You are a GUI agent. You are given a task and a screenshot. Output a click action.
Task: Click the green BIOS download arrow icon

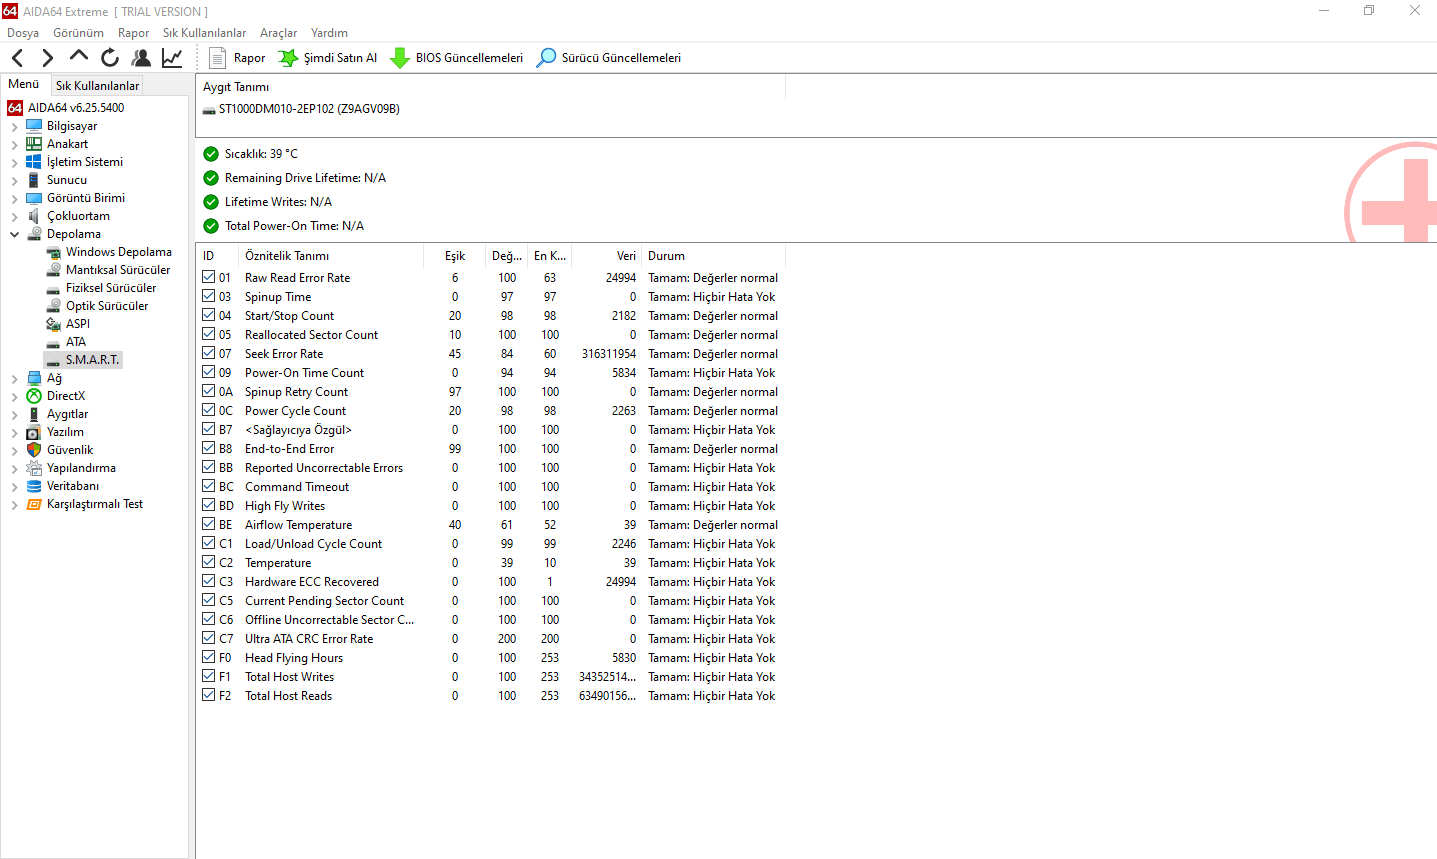coord(400,58)
